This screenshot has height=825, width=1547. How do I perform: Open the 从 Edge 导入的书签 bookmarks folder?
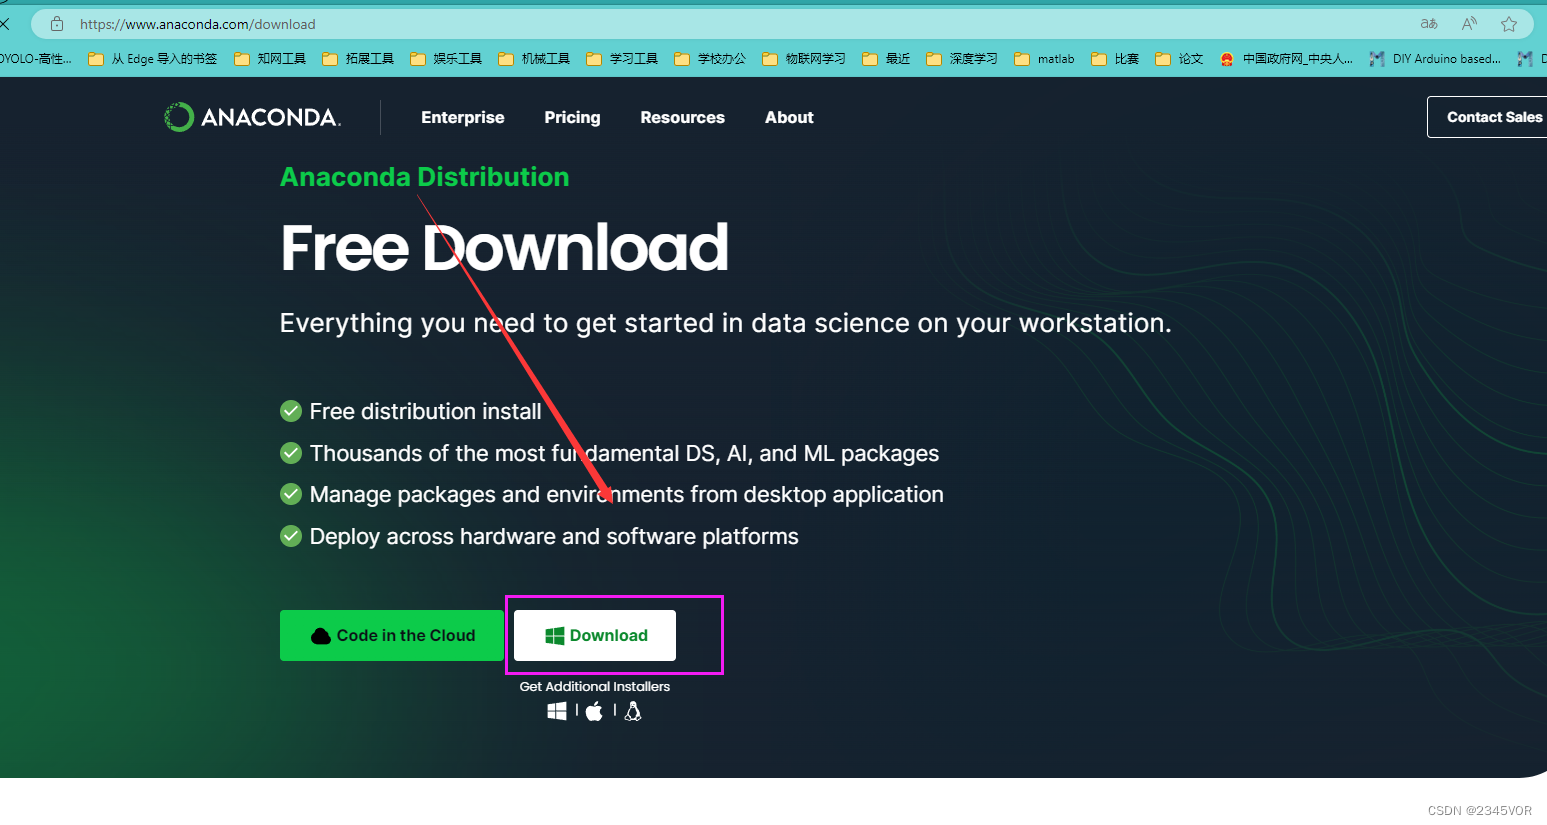pyautogui.click(x=153, y=59)
